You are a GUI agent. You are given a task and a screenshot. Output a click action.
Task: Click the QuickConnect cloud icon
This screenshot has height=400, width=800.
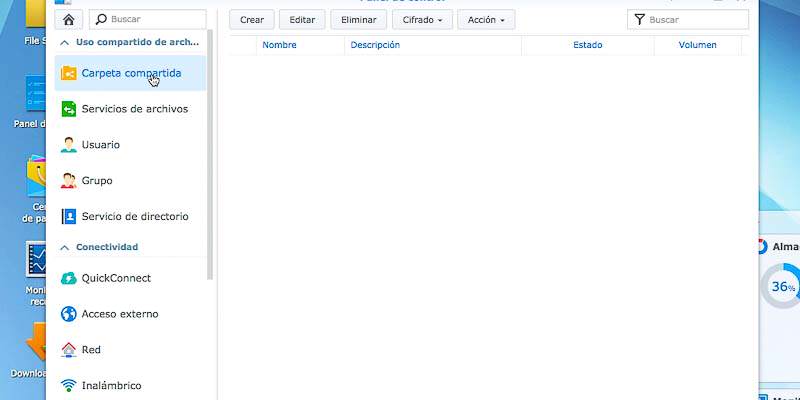pyautogui.click(x=68, y=278)
